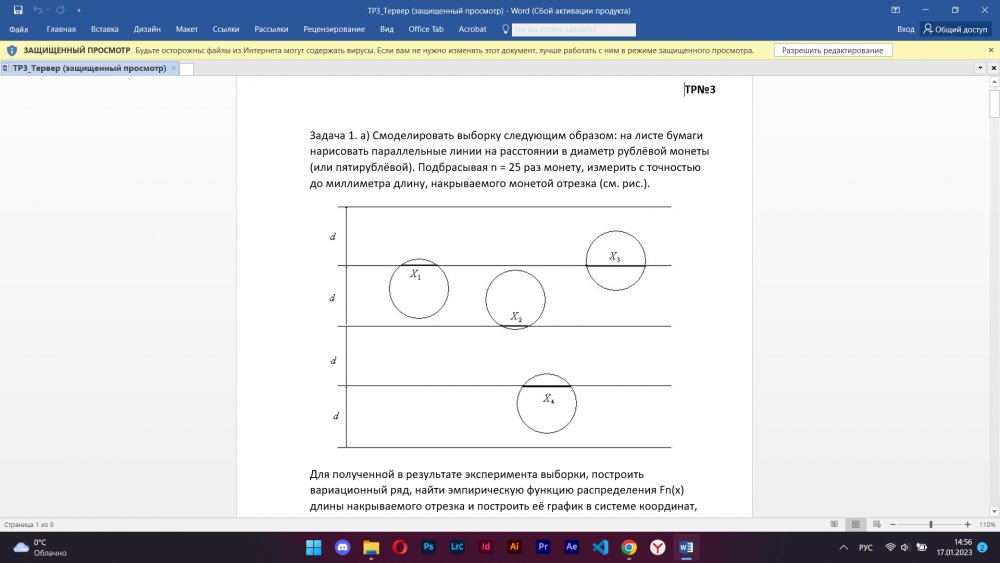
Task: Open the Ссылки ribbon tab
Action: coord(226,29)
